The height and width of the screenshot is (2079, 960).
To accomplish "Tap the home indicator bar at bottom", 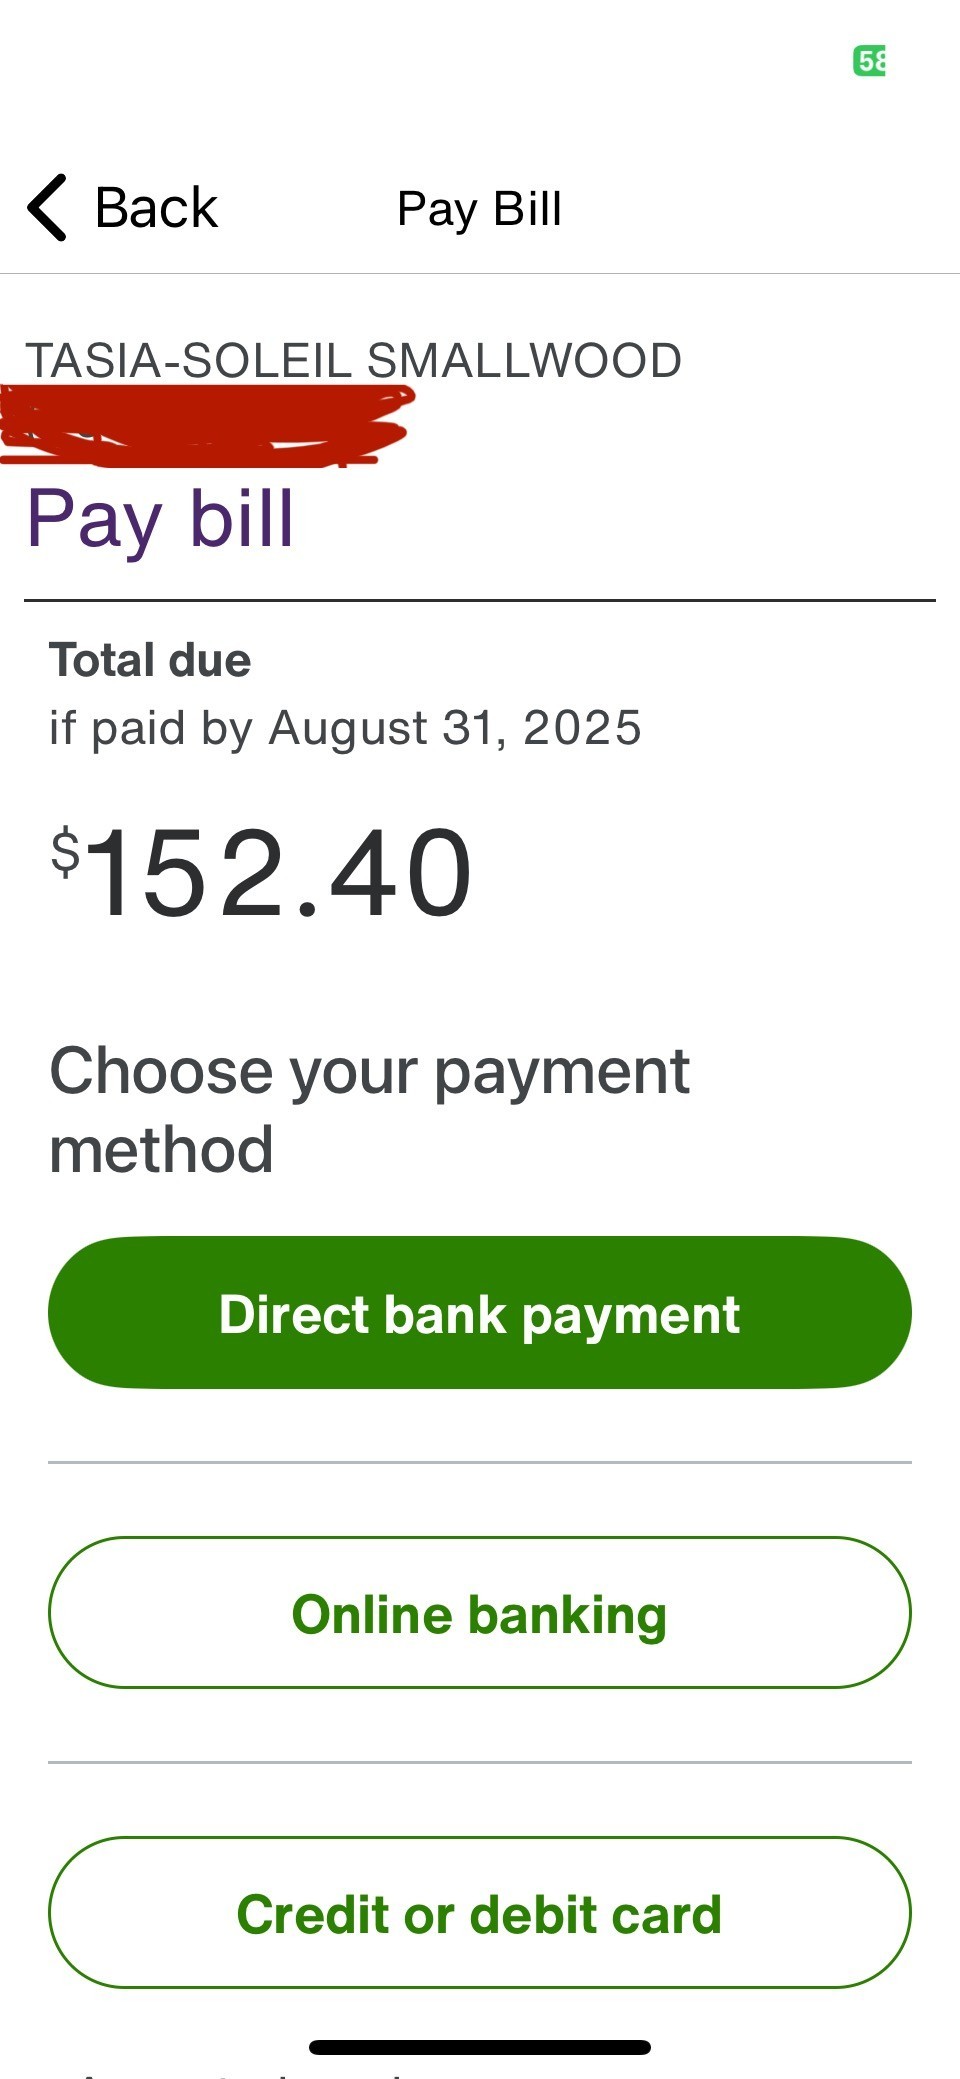I will pos(480,2047).
